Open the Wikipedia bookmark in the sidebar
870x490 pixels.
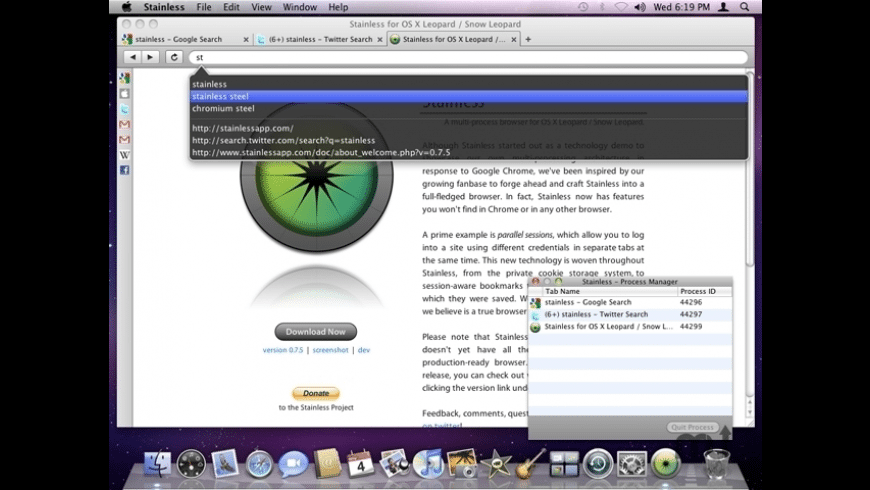point(125,155)
